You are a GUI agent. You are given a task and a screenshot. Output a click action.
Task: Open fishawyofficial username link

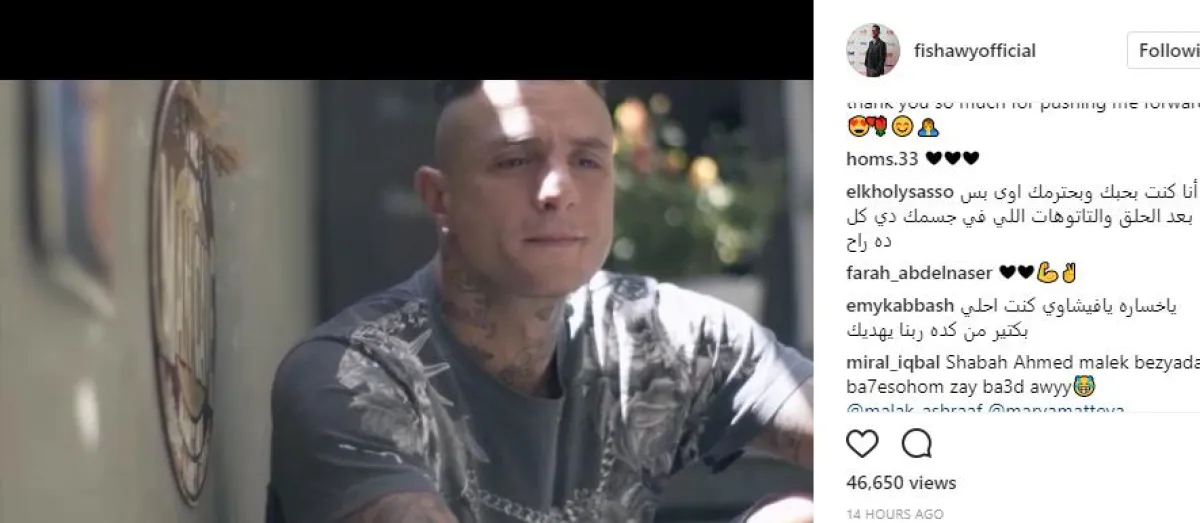(x=975, y=50)
